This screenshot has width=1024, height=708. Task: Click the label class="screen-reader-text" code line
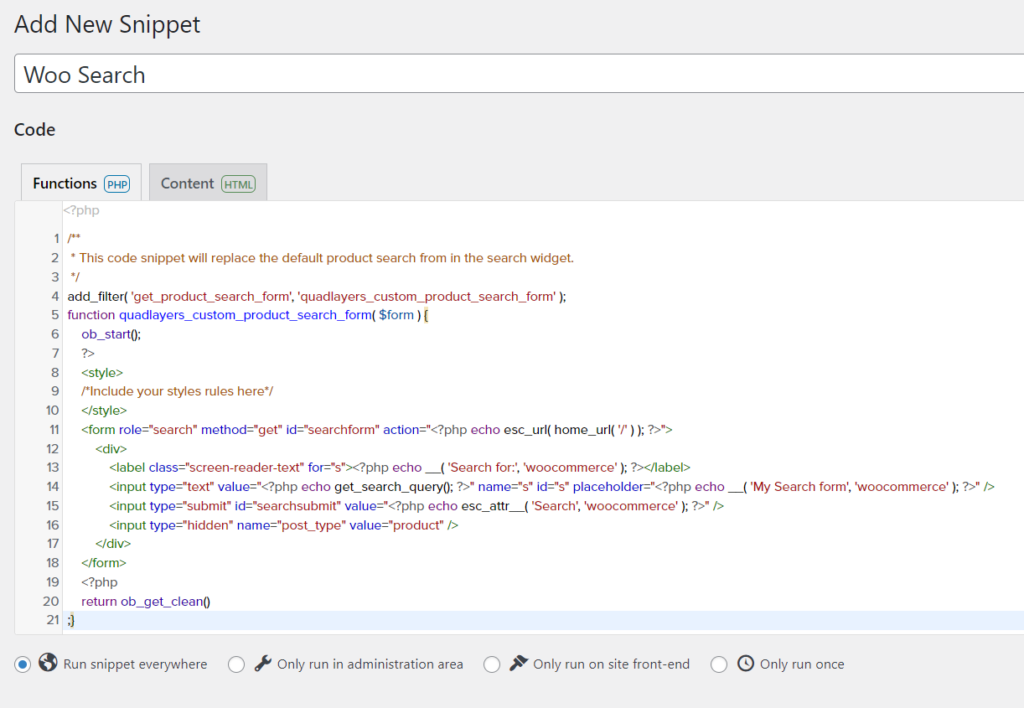(400, 468)
